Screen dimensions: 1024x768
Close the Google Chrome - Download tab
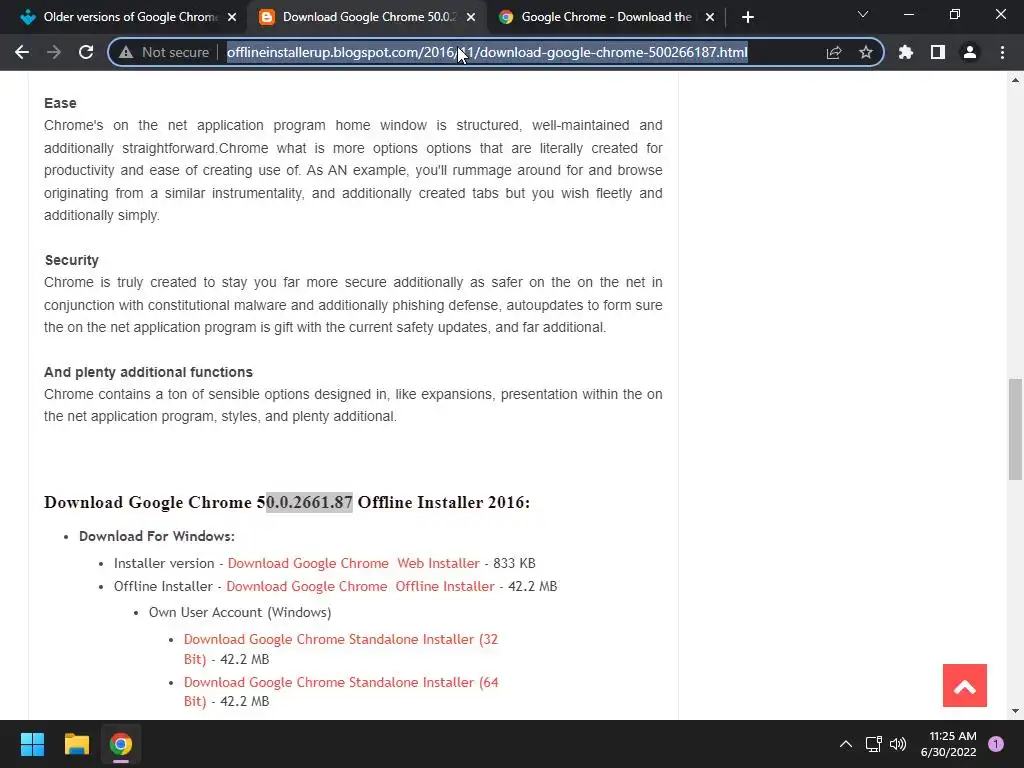[710, 17]
